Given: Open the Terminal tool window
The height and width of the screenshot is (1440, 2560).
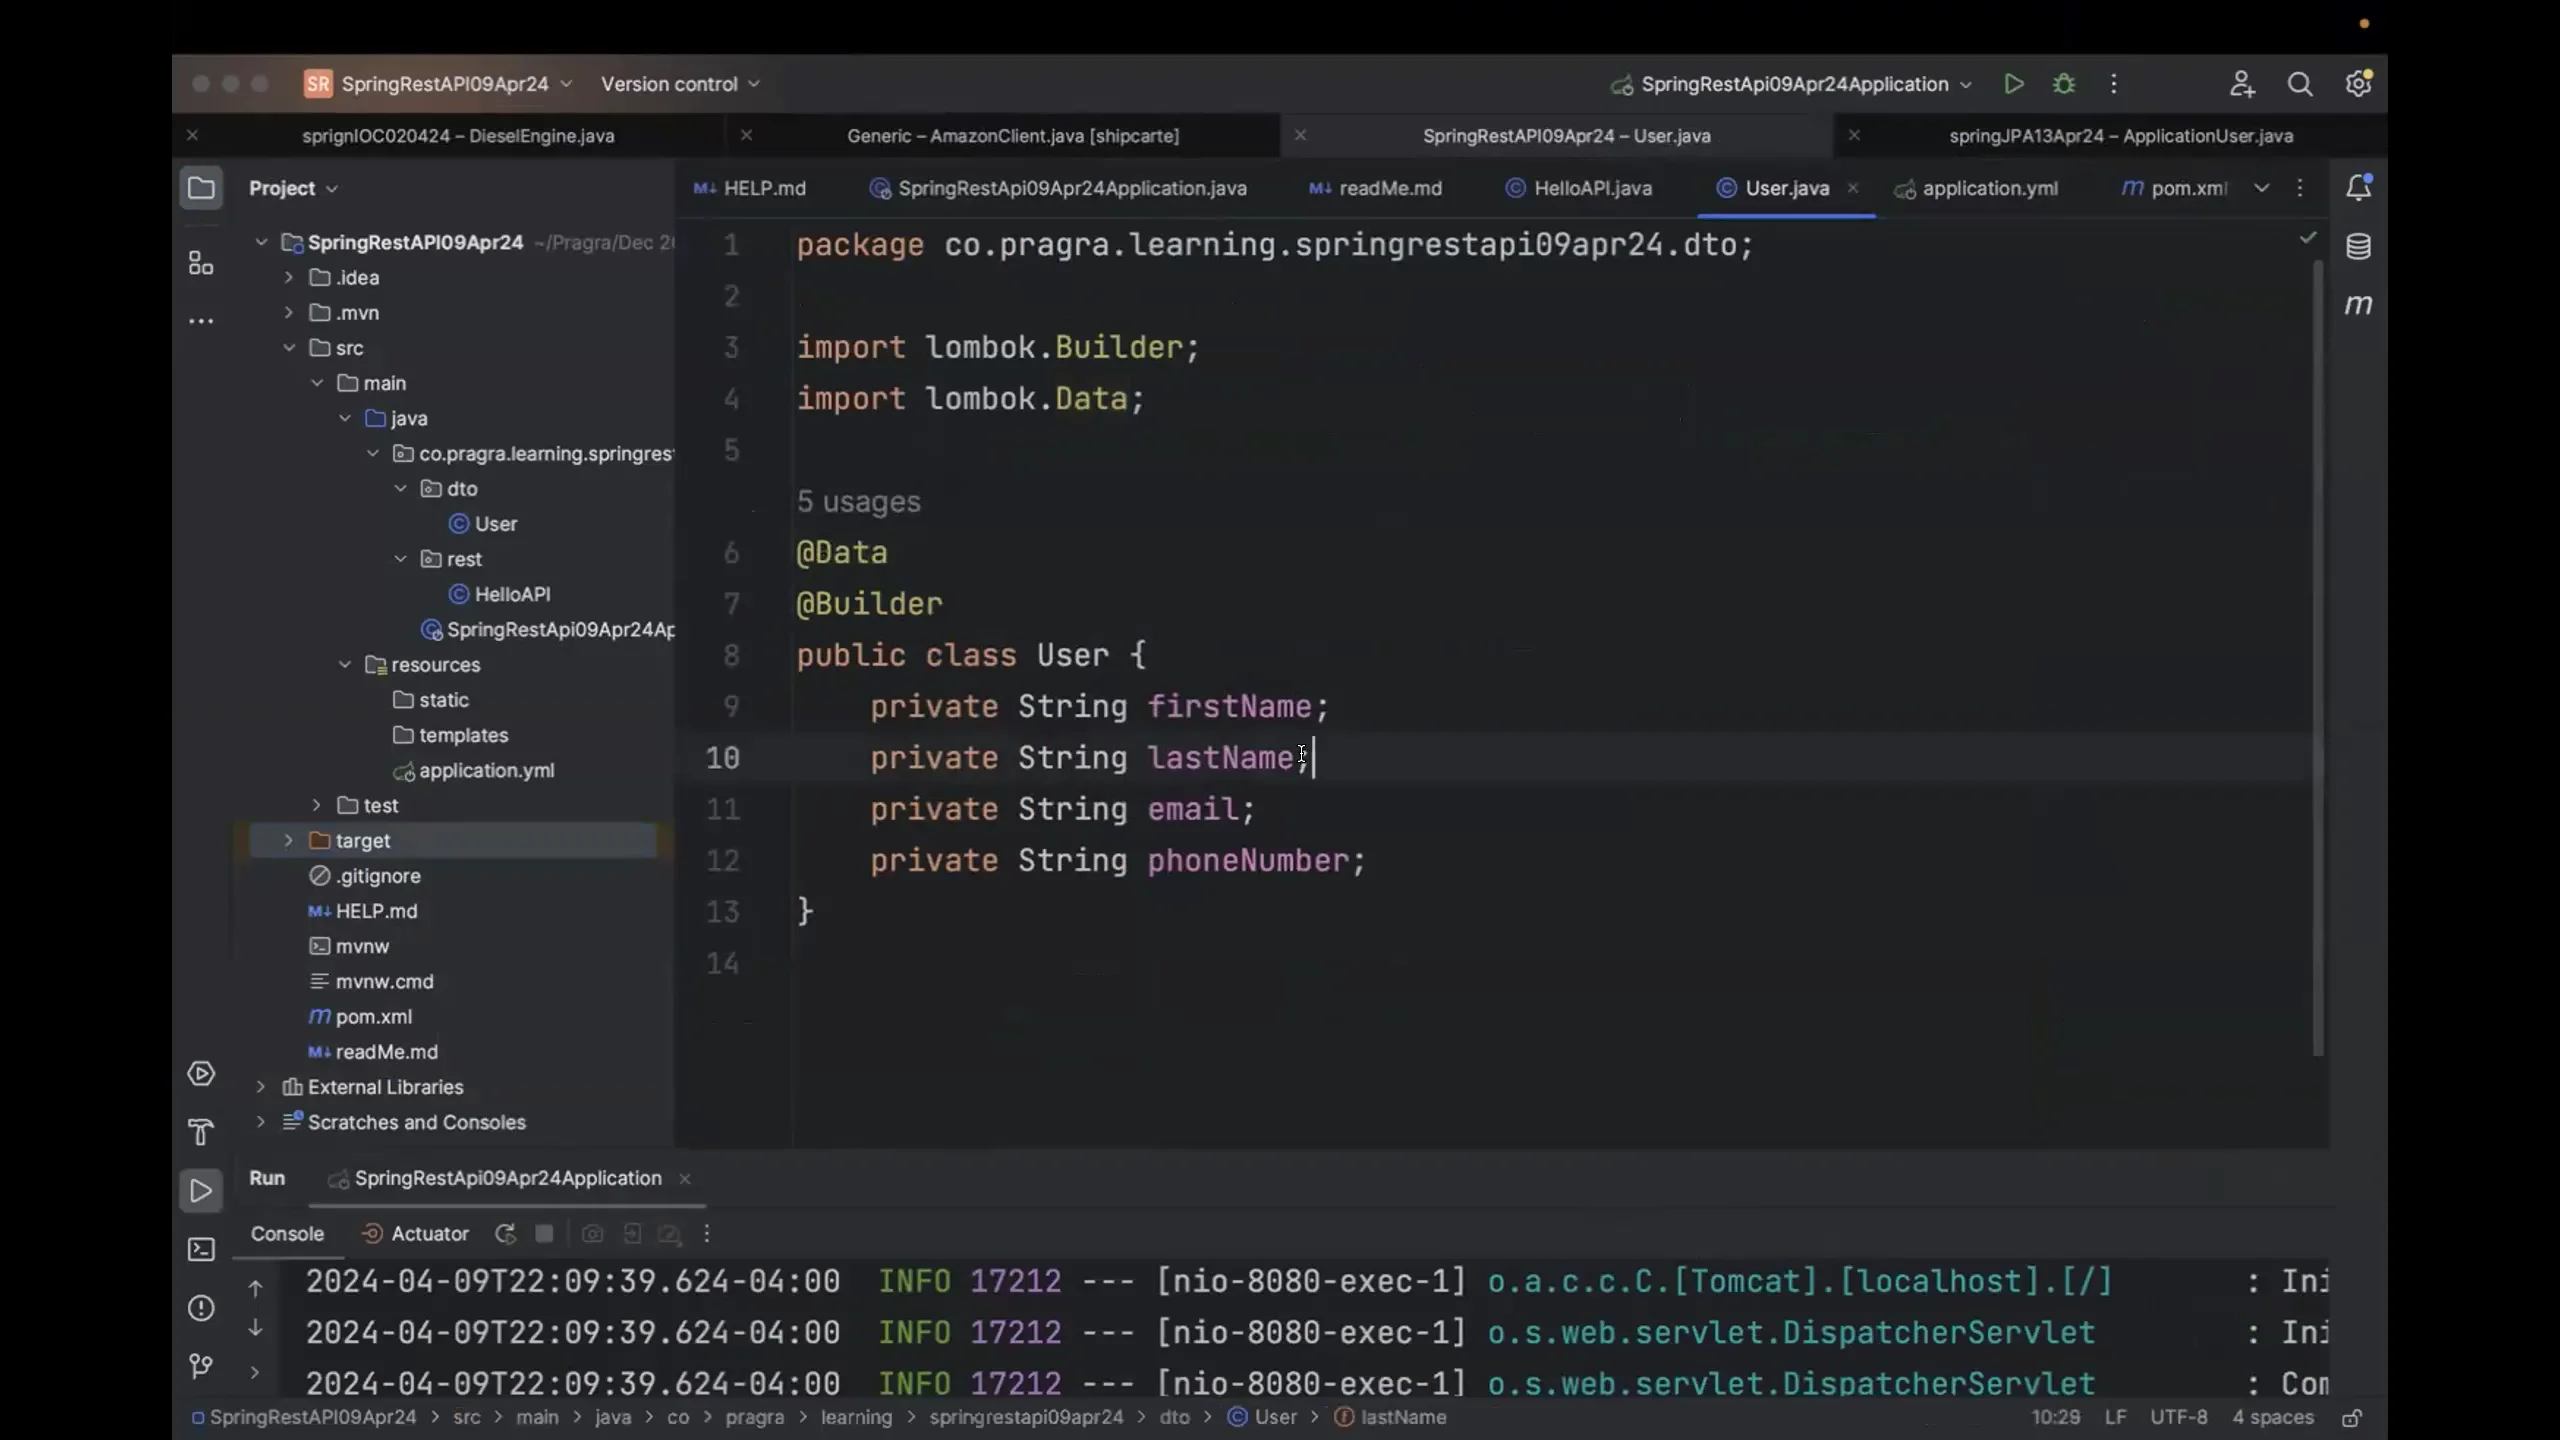Looking at the screenshot, I should (200, 1249).
